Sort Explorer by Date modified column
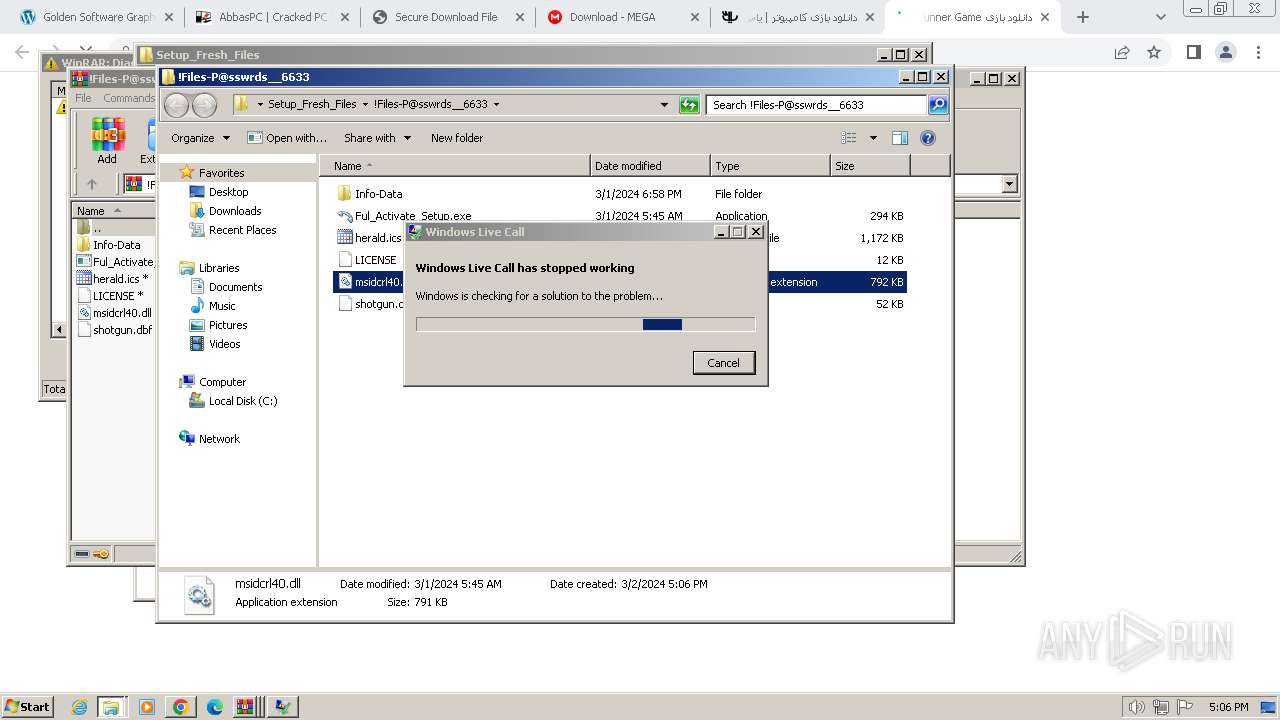Screen dimensions: 1280x720 (650, 166)
